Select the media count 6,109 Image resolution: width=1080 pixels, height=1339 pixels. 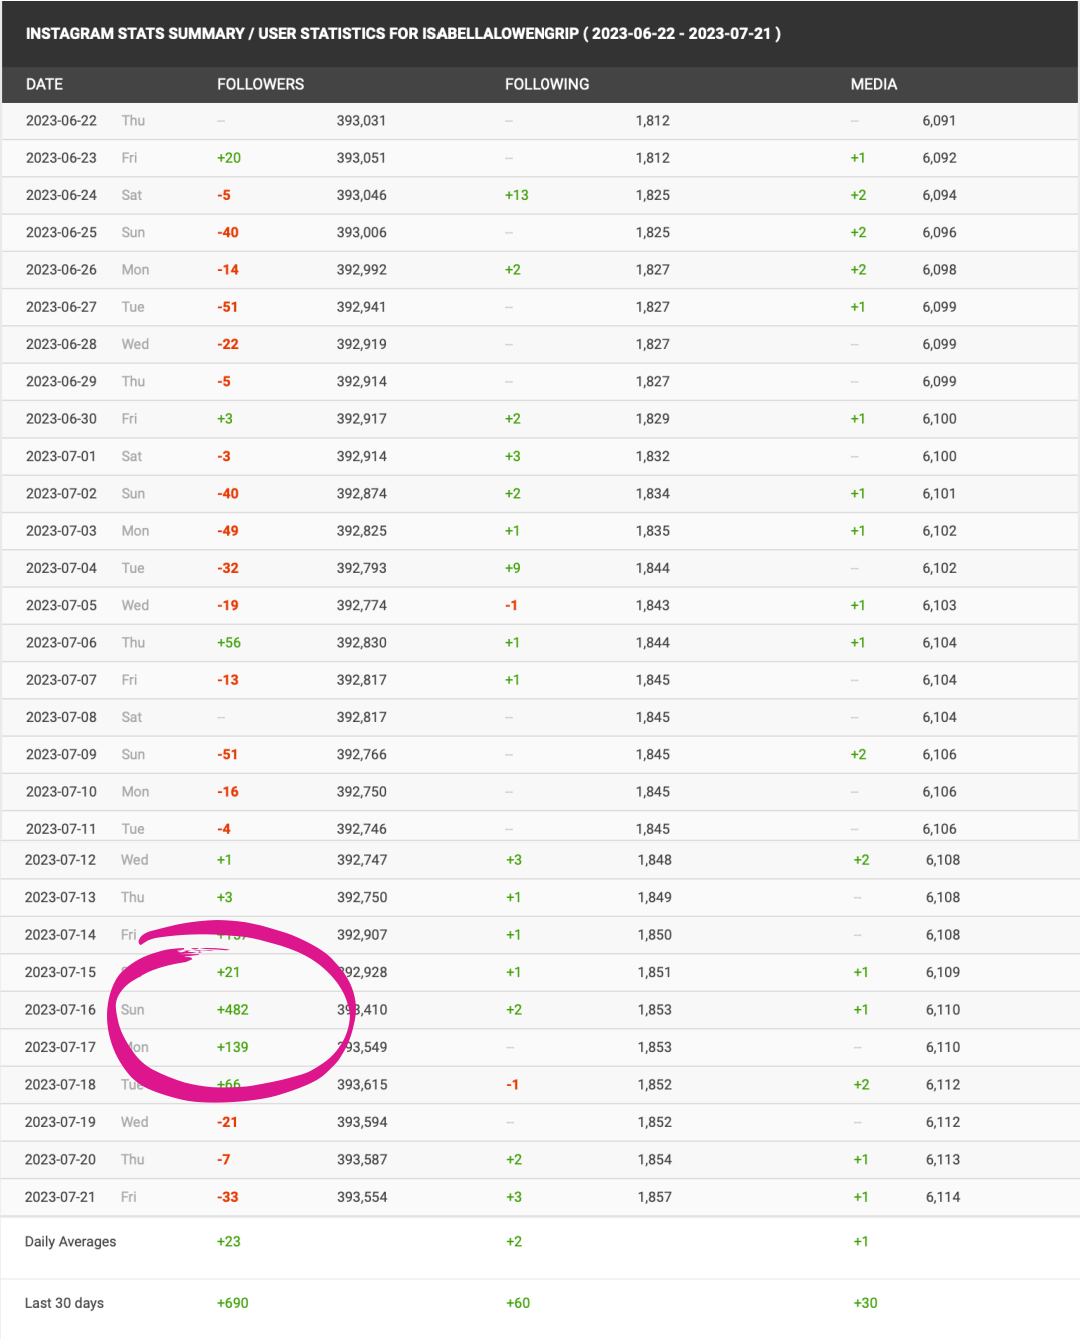click(x=943, y=972)
